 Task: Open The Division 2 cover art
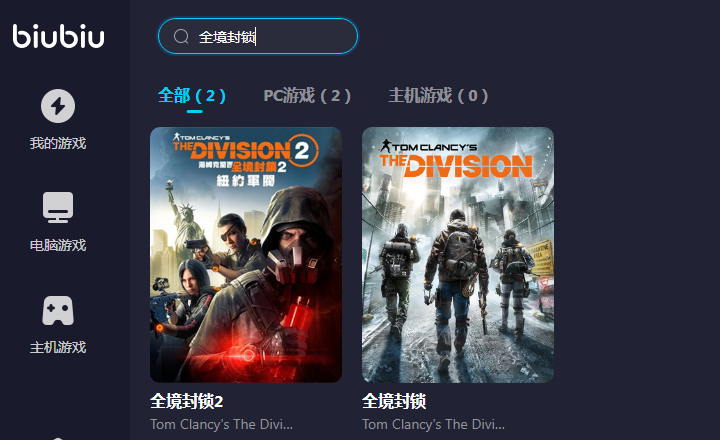(246, 255)
